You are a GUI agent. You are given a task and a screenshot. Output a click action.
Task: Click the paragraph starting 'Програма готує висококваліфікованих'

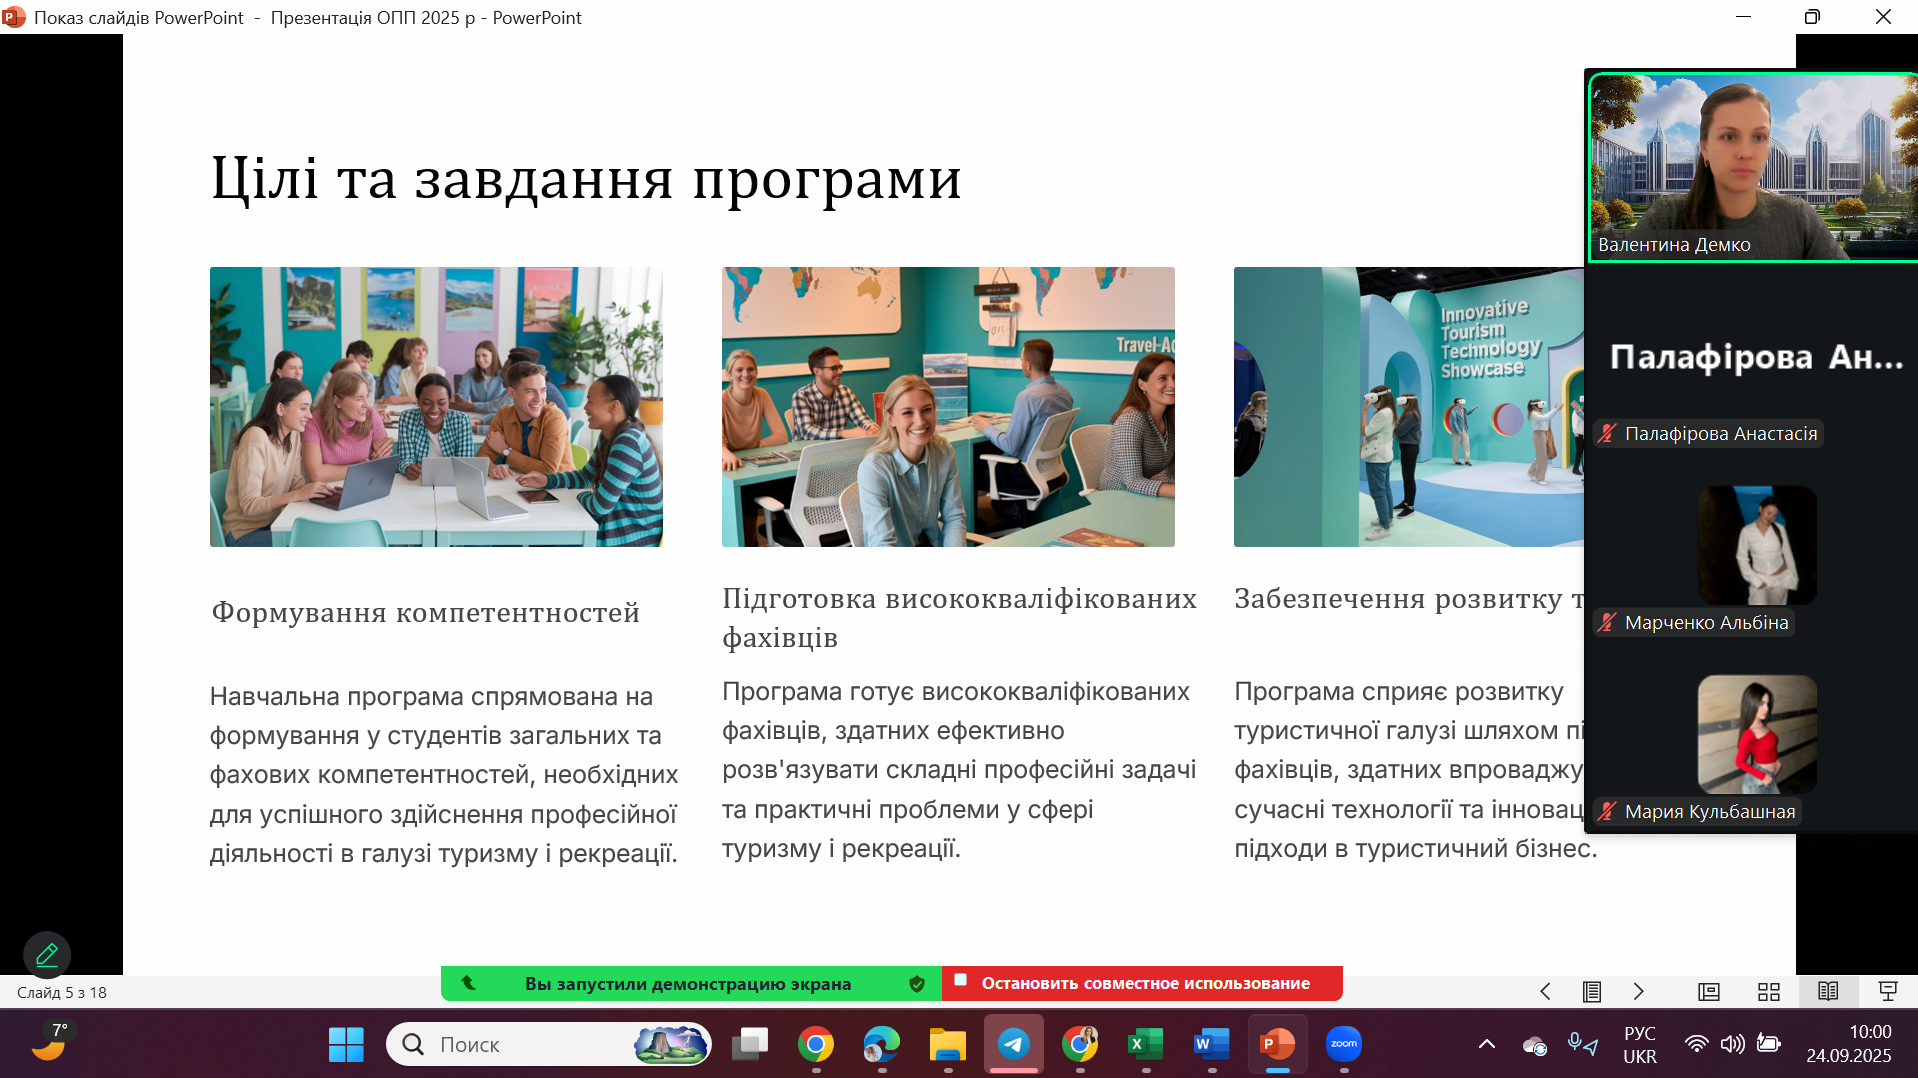pos(959,770)
